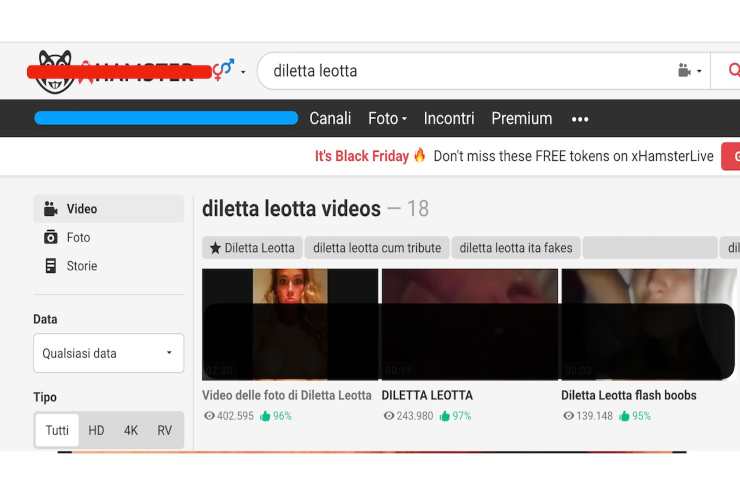The height and width of the screenshot is (500, 740).
Task: Filter results by RV type
Action: [x=165, y=430]
